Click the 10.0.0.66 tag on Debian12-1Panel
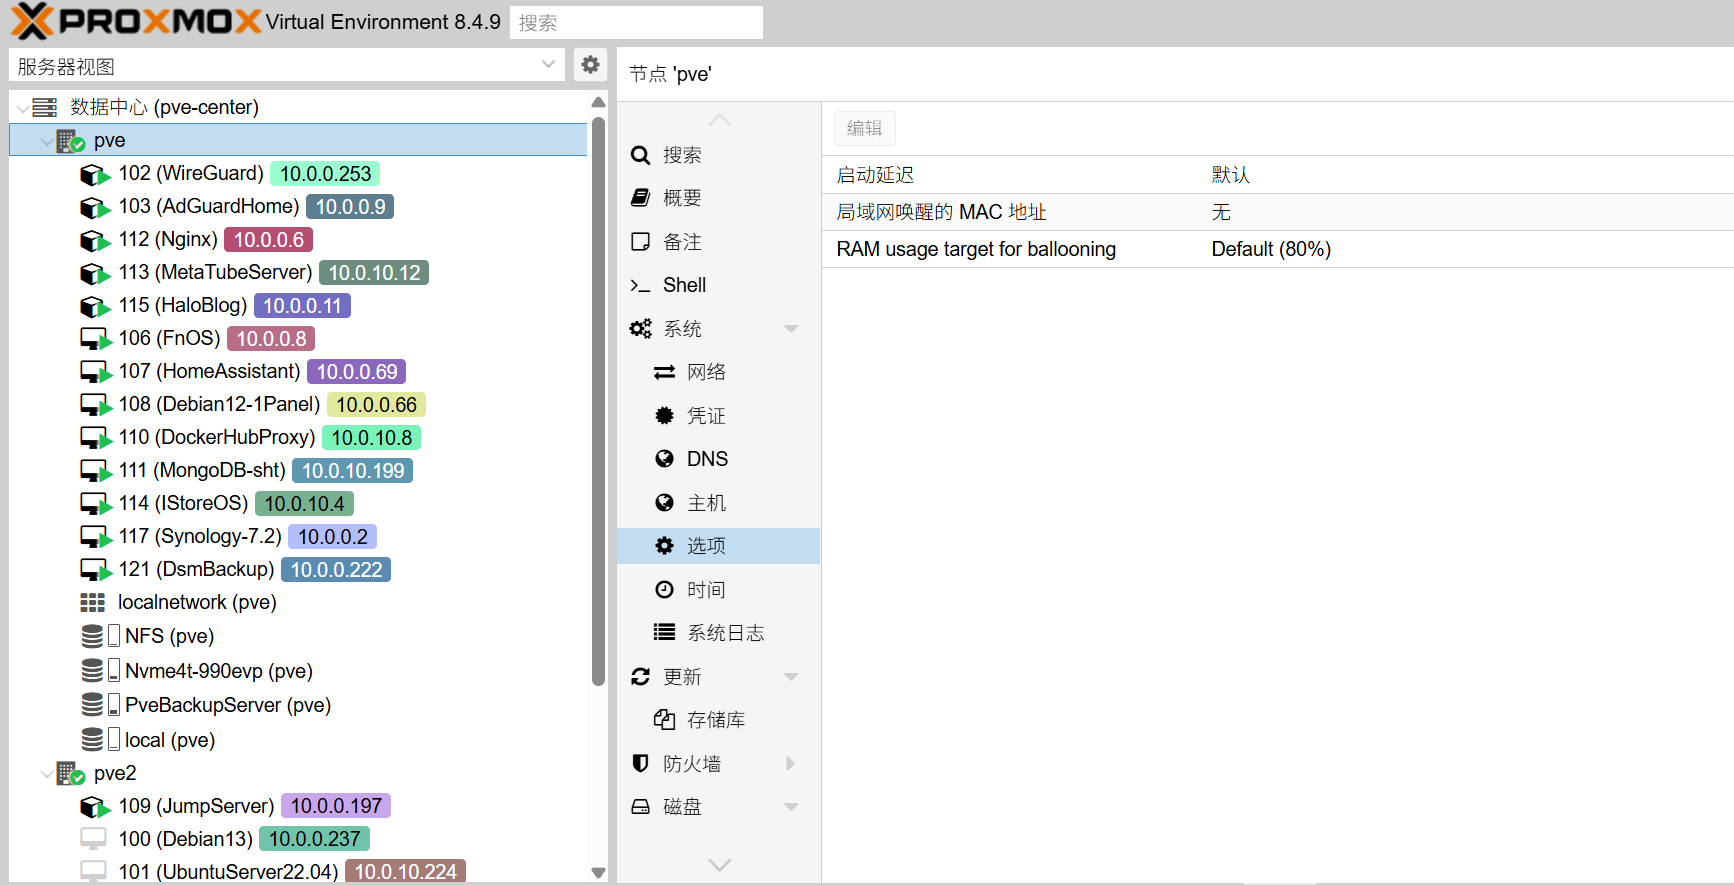The height and width of the screenshot is (885, 1734). click(376, 405)
